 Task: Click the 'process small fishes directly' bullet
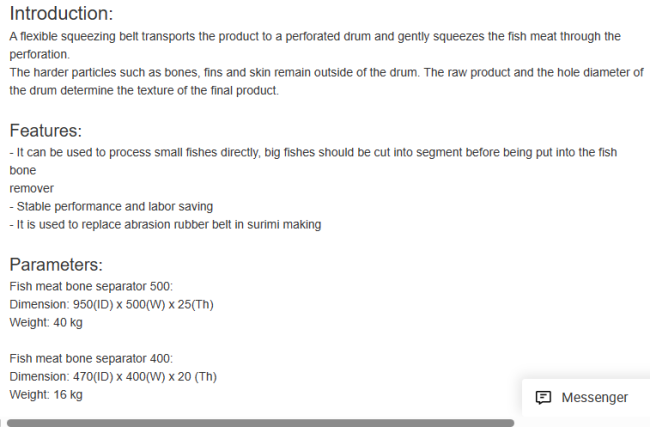click(313, 153)
